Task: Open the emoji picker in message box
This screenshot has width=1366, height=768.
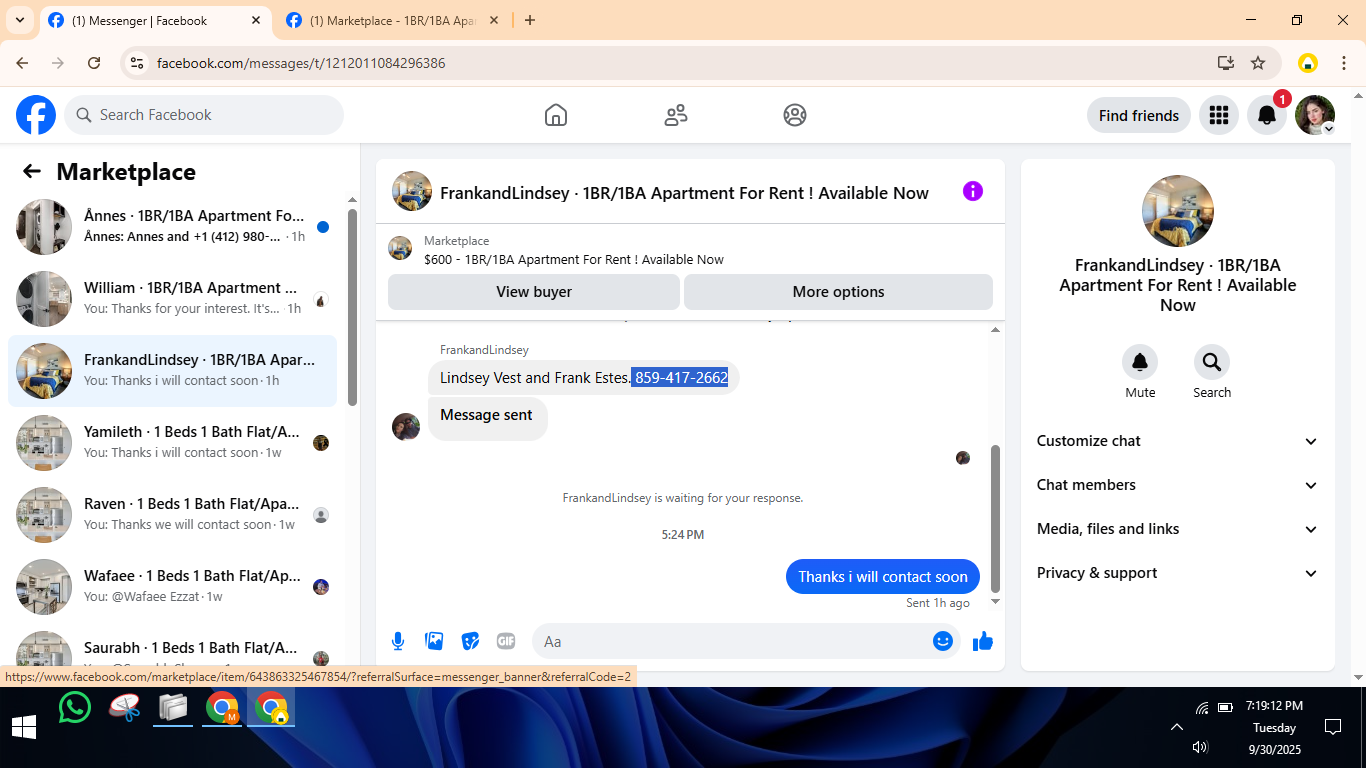Action: [x=943, y=641]
